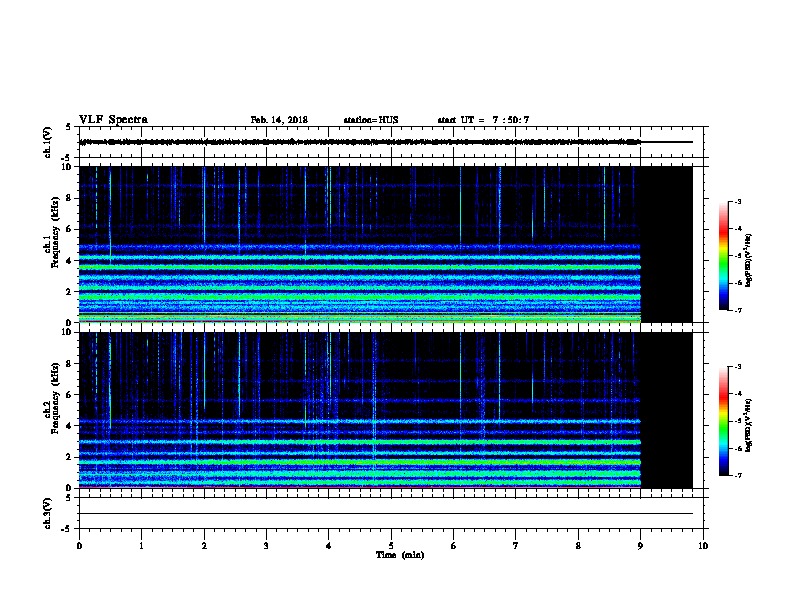
Task: Click the "Time (min)" x-axis label
Action: (x=400, y=555)
